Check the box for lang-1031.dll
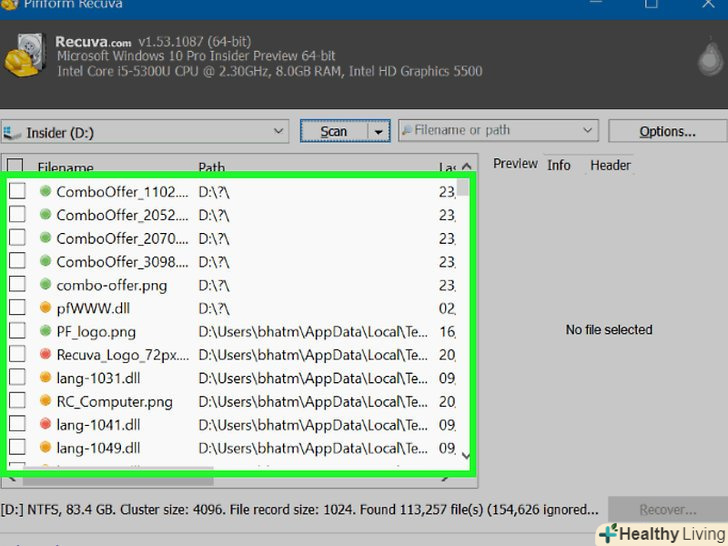The width and height of the screenshot is (728, 546). point(17,377)
